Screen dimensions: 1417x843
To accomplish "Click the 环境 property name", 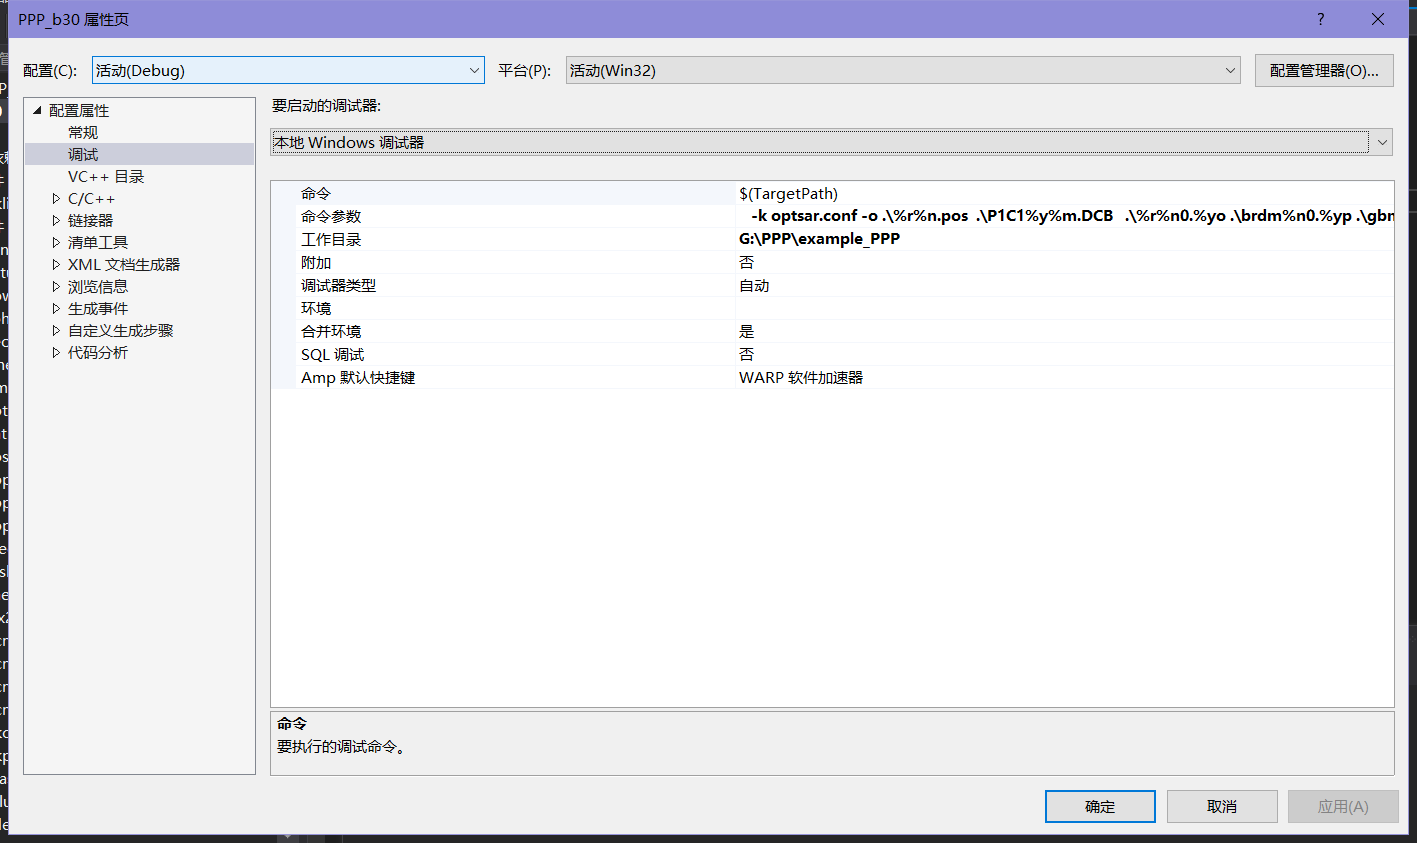I will 316,308.
